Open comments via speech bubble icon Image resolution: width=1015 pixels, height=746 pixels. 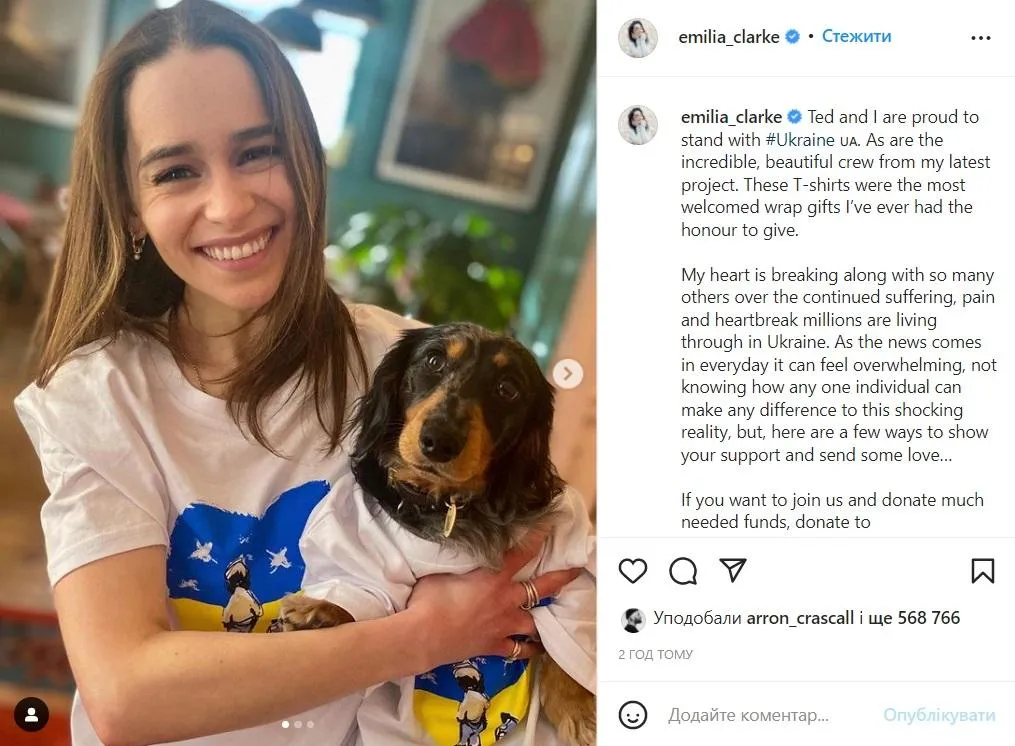pyautogui.click(x=683, y=571)
